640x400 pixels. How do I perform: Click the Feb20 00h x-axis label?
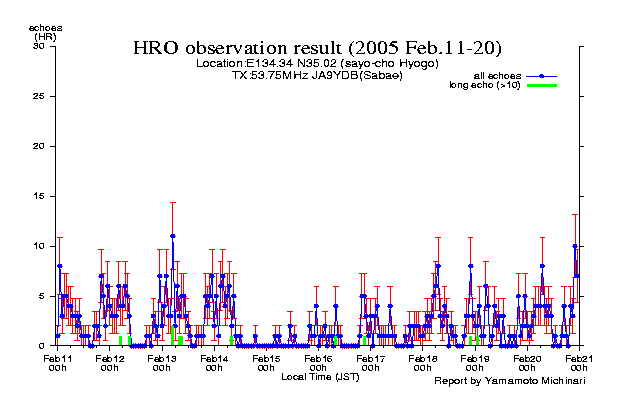[x=527, y=362]
